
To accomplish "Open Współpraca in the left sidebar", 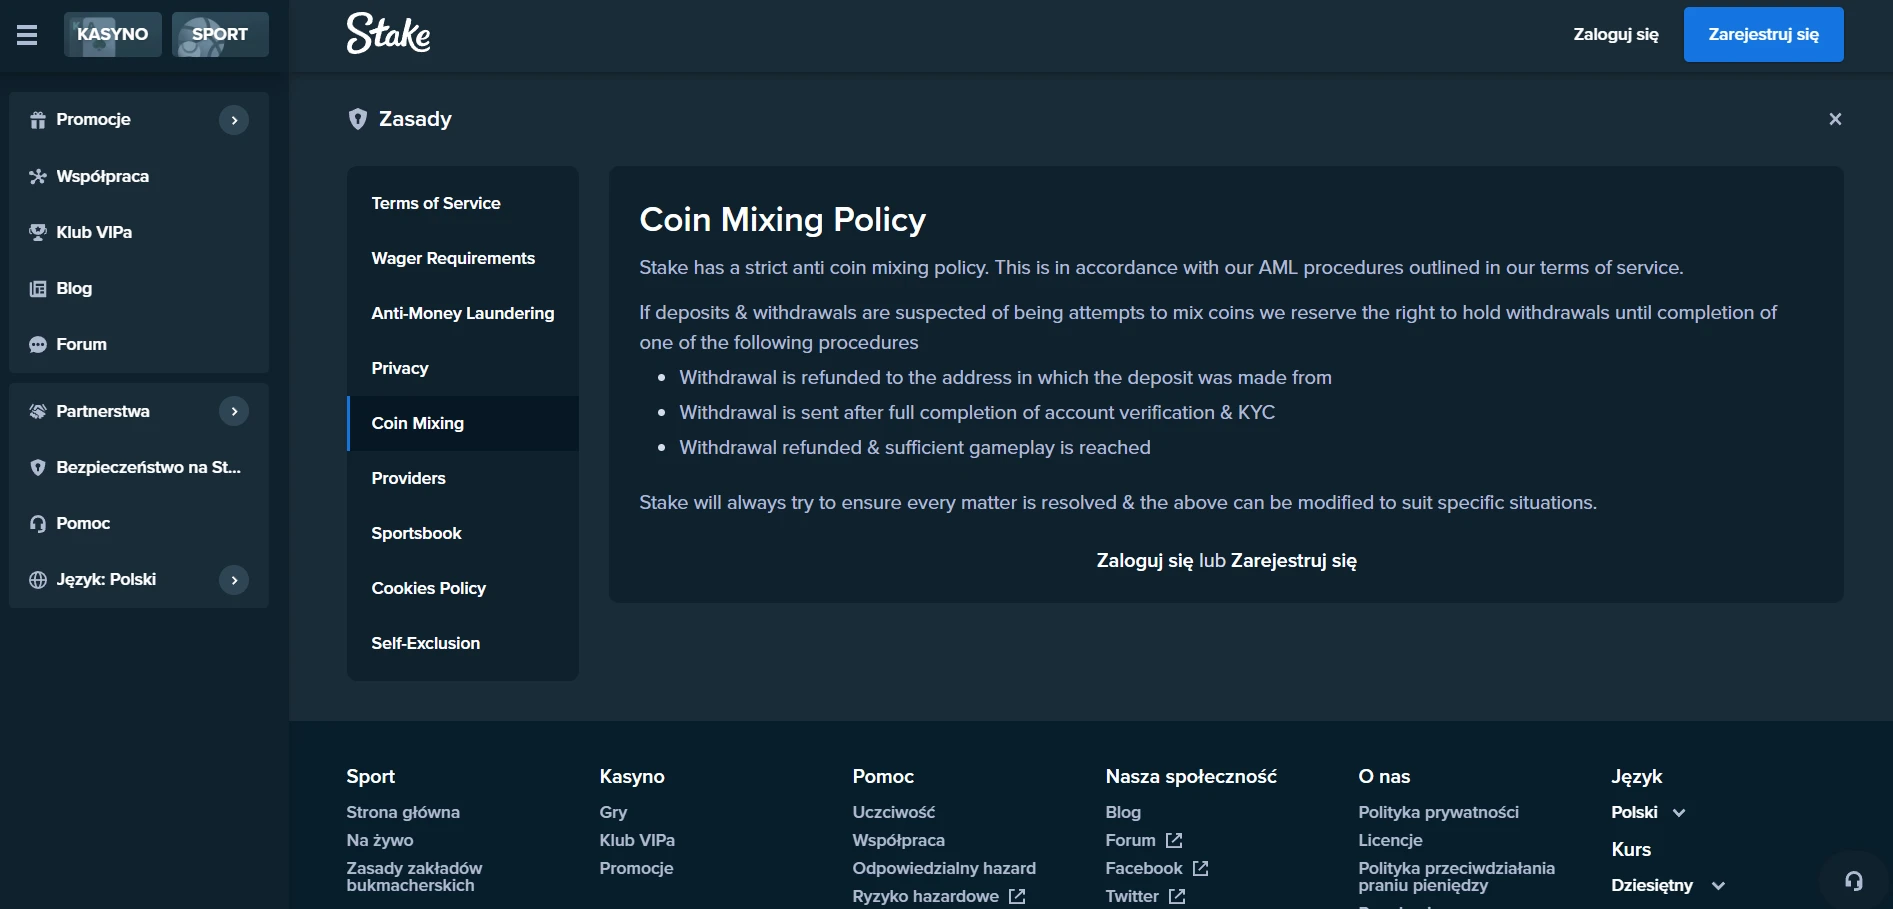I will pos(139,176).
